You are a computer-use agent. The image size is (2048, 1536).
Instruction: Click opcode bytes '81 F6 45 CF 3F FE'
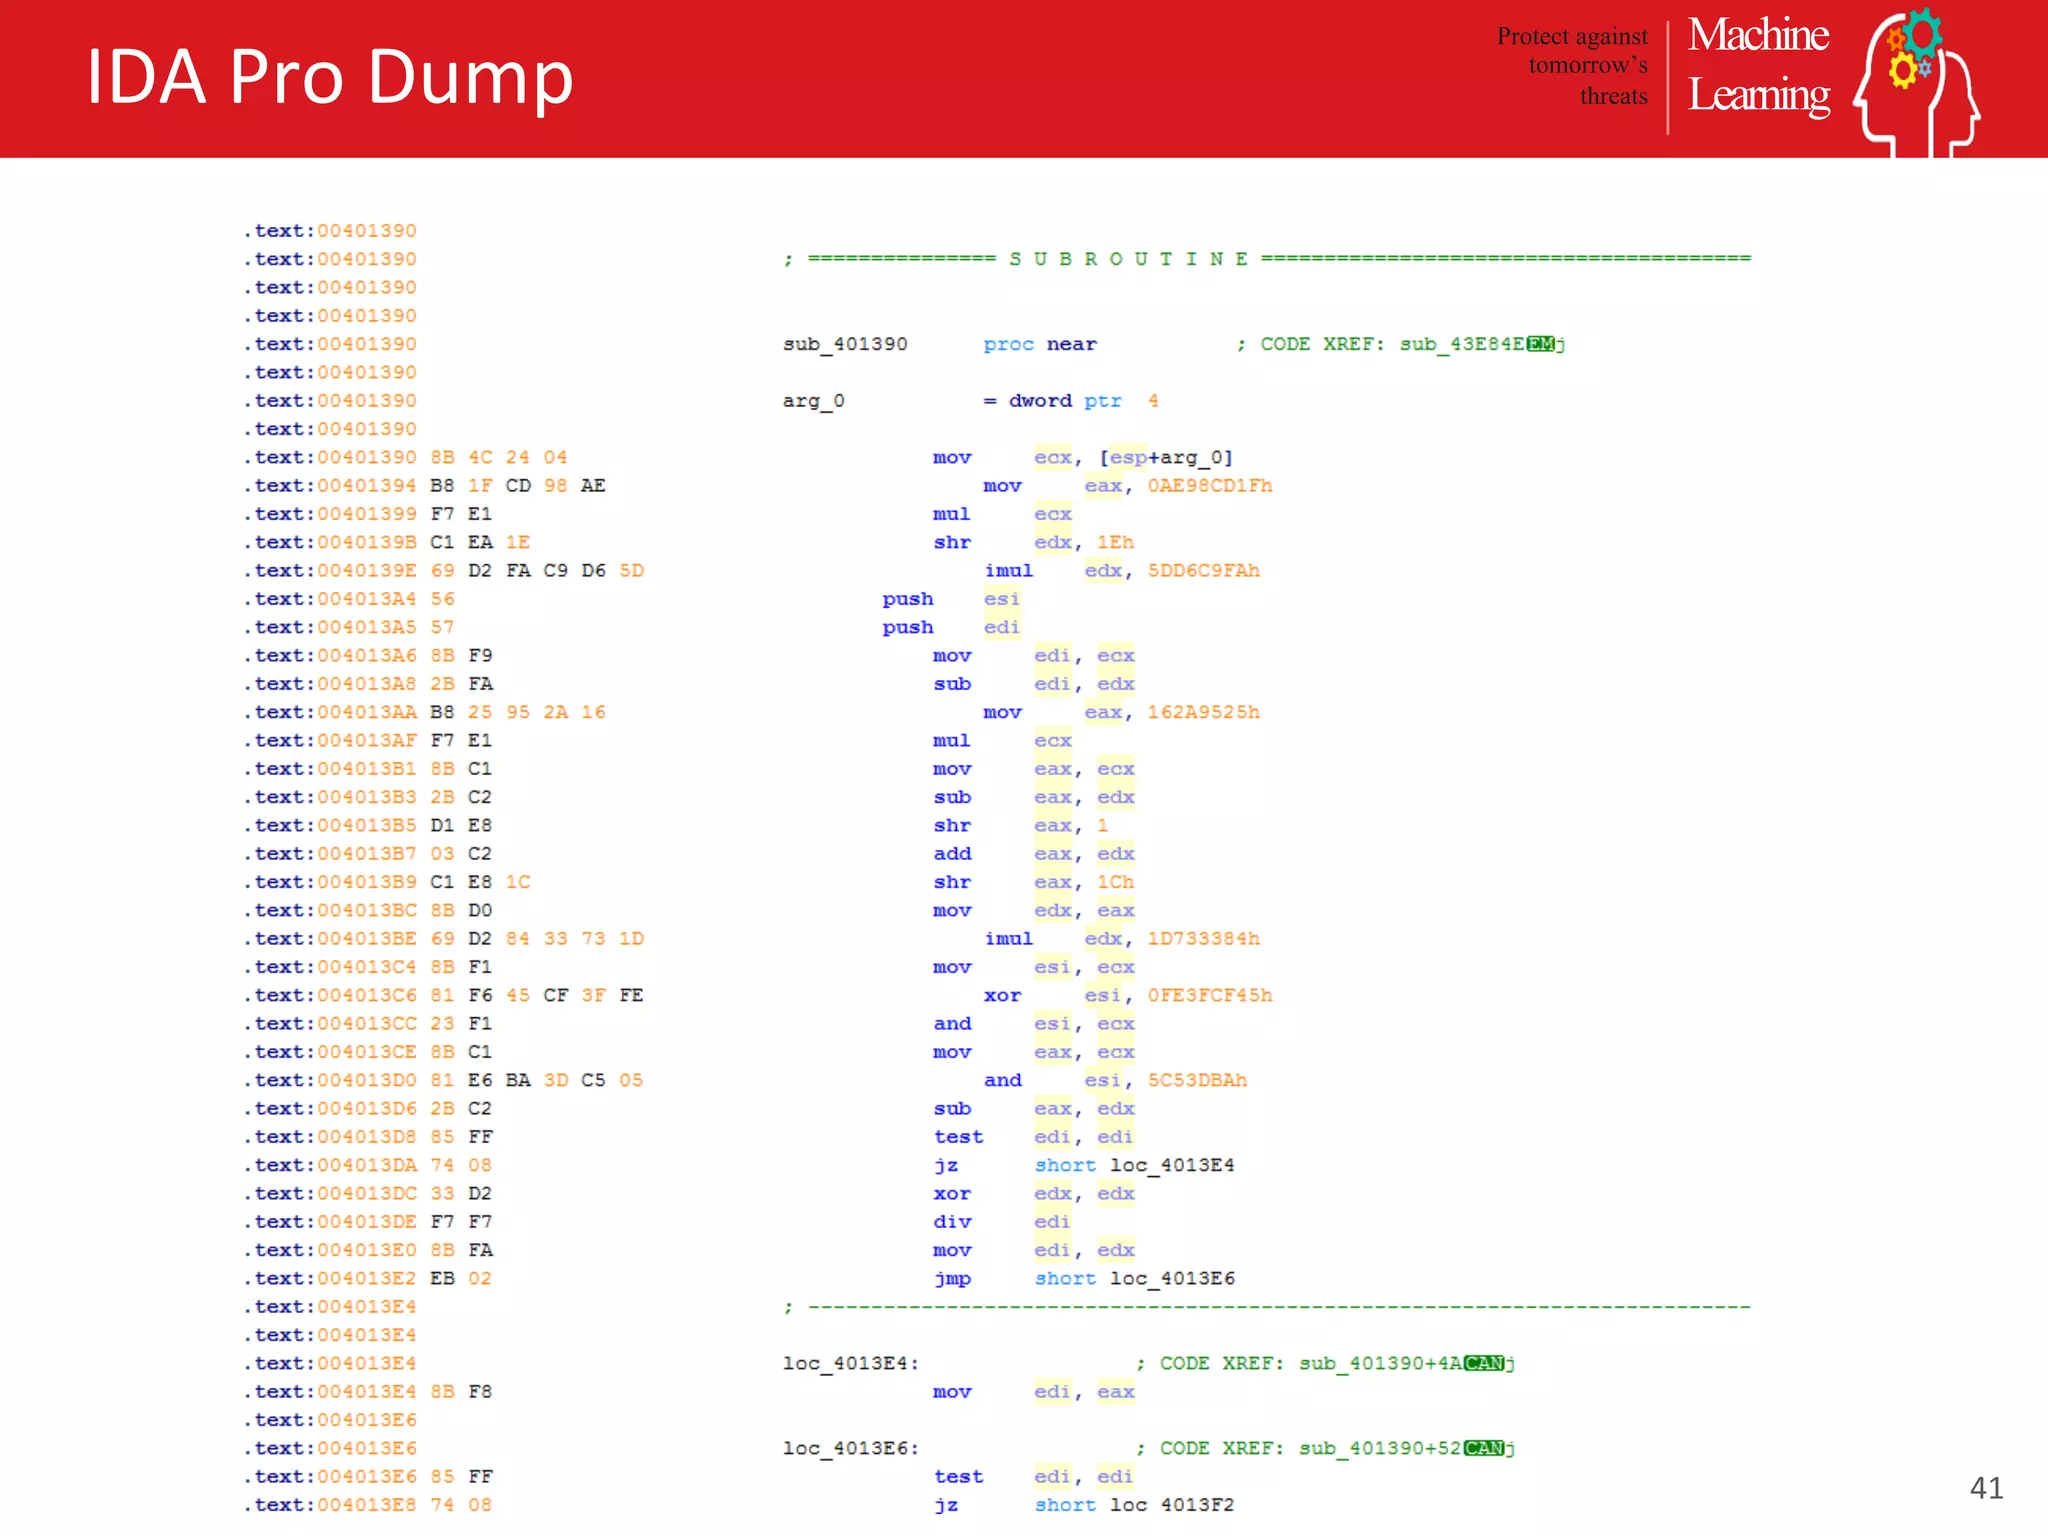click(x=537, y=996)
